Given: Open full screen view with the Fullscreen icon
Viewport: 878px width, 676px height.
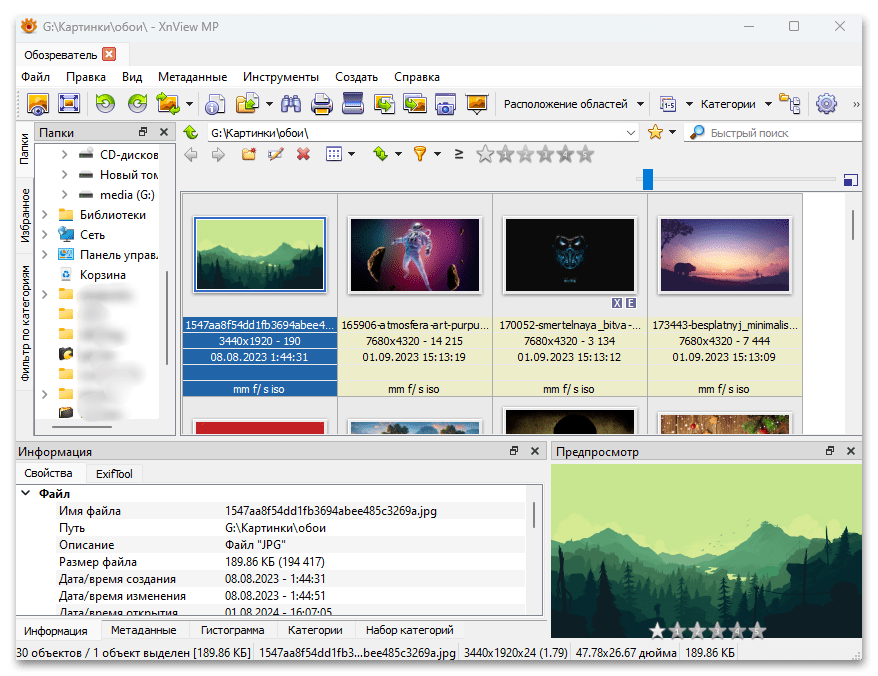Looking at the screenshot, I should point(68,103).
